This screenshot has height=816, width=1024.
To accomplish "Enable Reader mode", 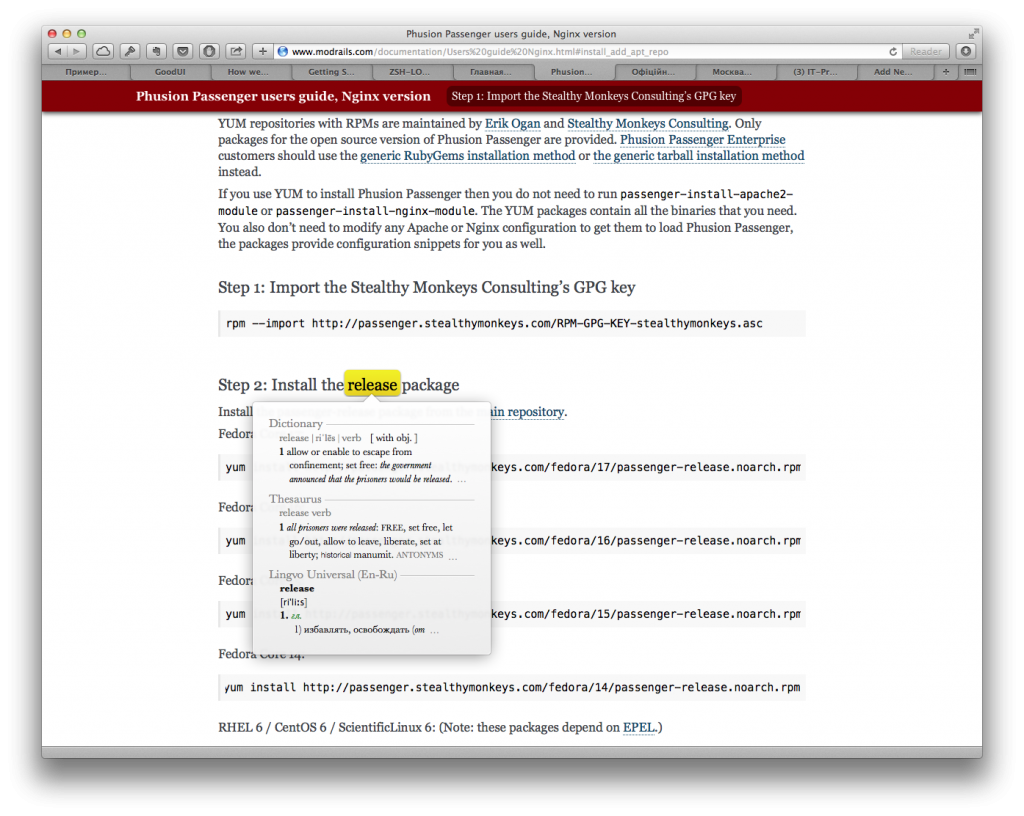I will pyautogui.click(x=926, y=50).
